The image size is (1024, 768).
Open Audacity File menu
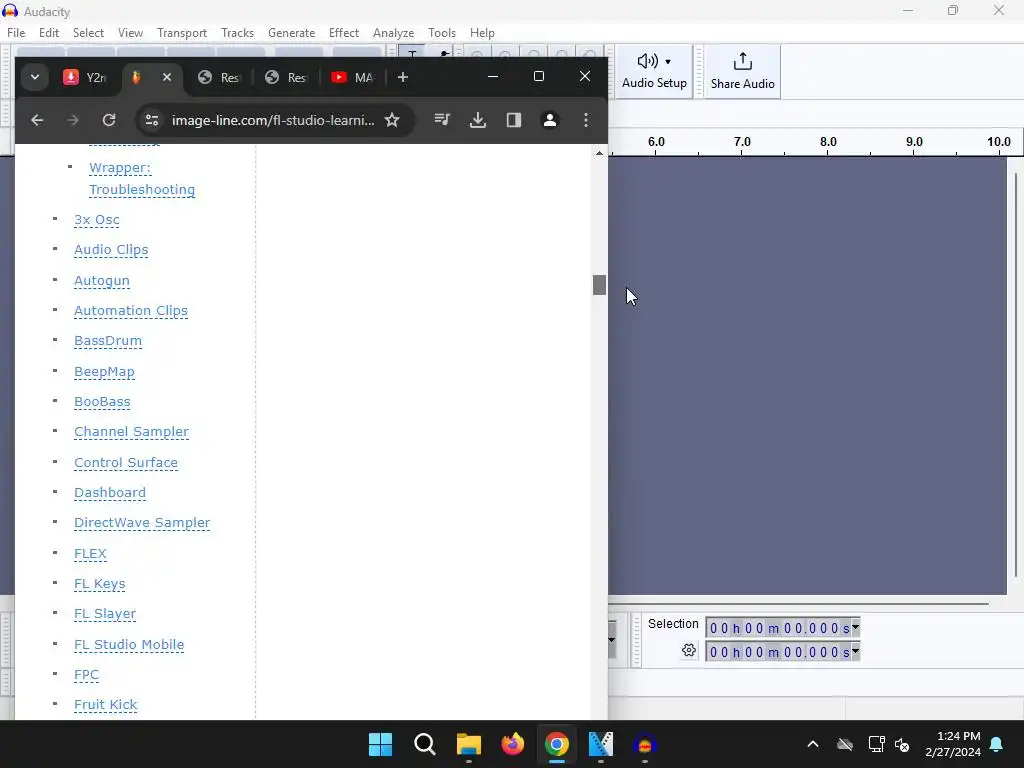tap(16, 33)
